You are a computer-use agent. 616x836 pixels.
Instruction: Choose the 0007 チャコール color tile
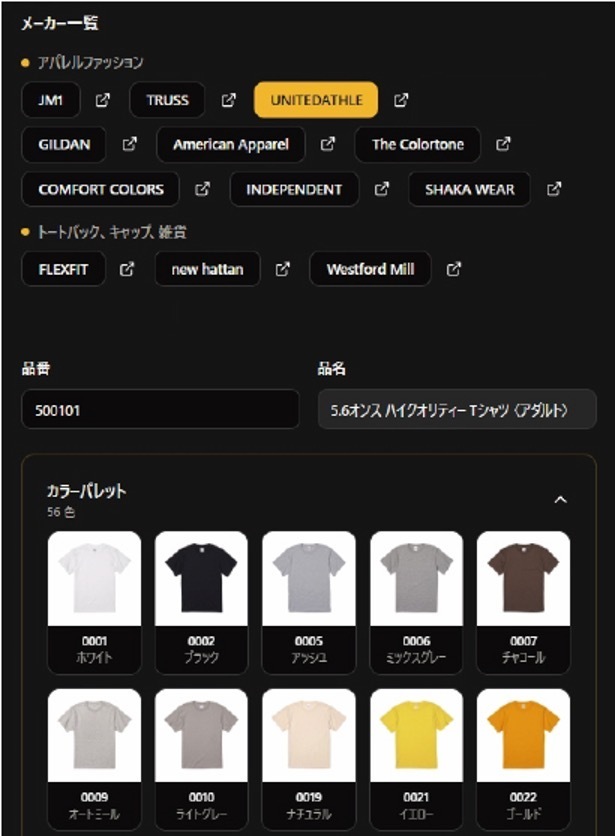click(x=523, y=601)
